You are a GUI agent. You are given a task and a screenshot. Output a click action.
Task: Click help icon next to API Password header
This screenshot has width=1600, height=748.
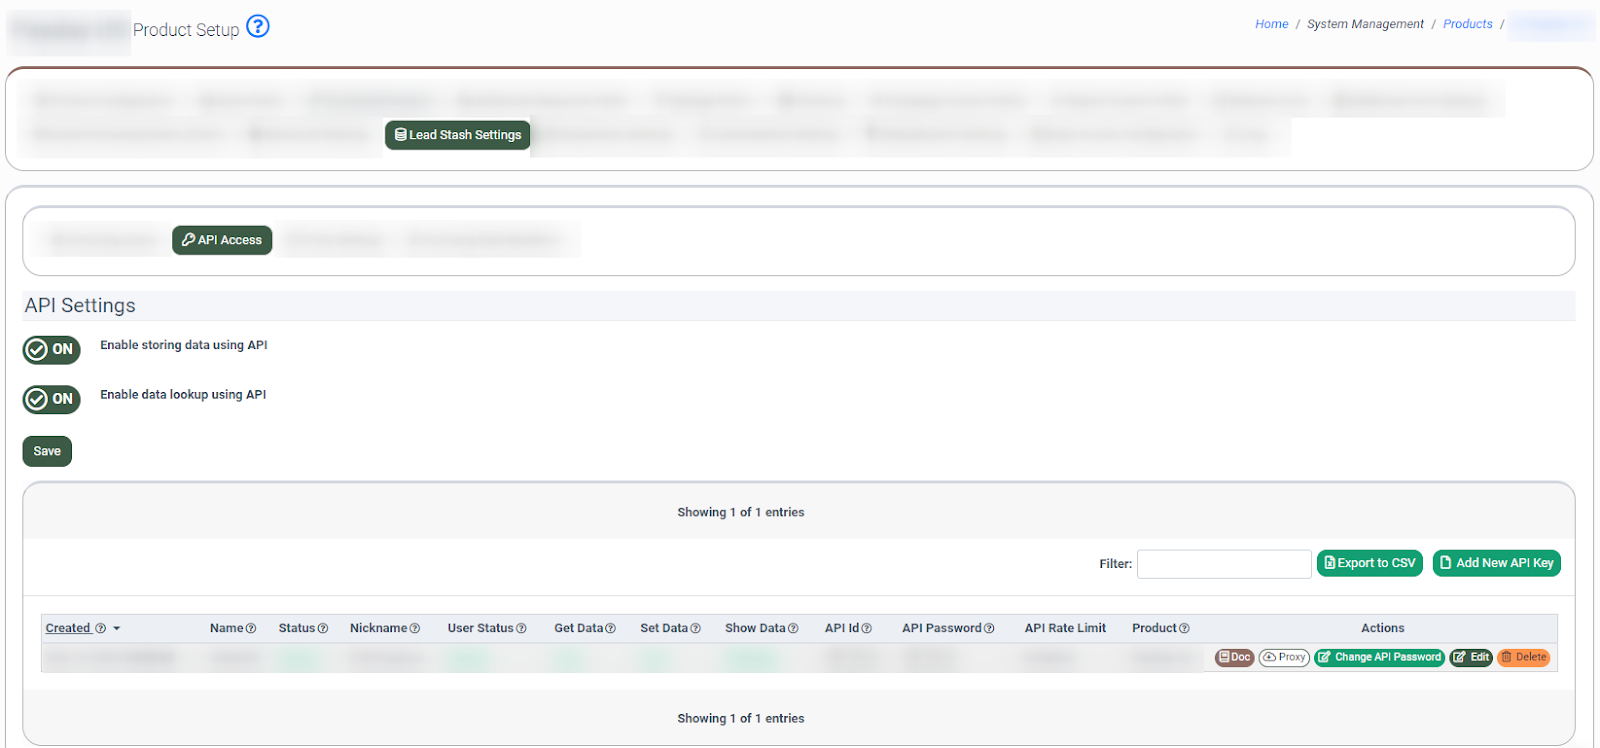point(989,629)
